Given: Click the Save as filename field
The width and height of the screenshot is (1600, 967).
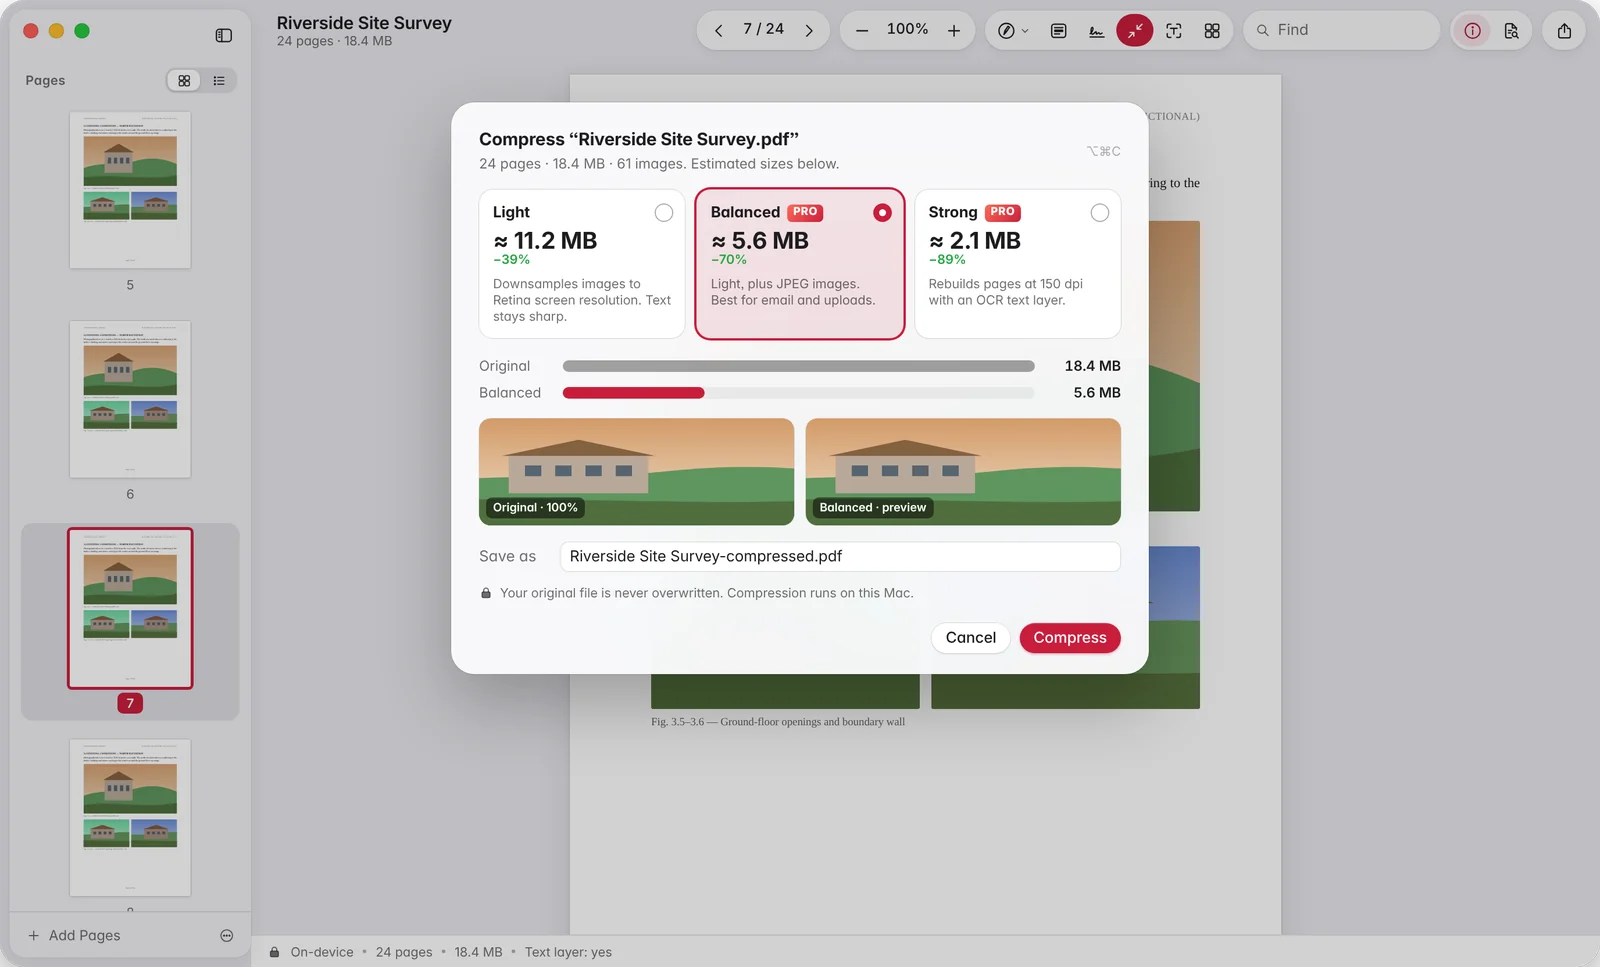Looking at the screenshot, I should coord(840,556).
